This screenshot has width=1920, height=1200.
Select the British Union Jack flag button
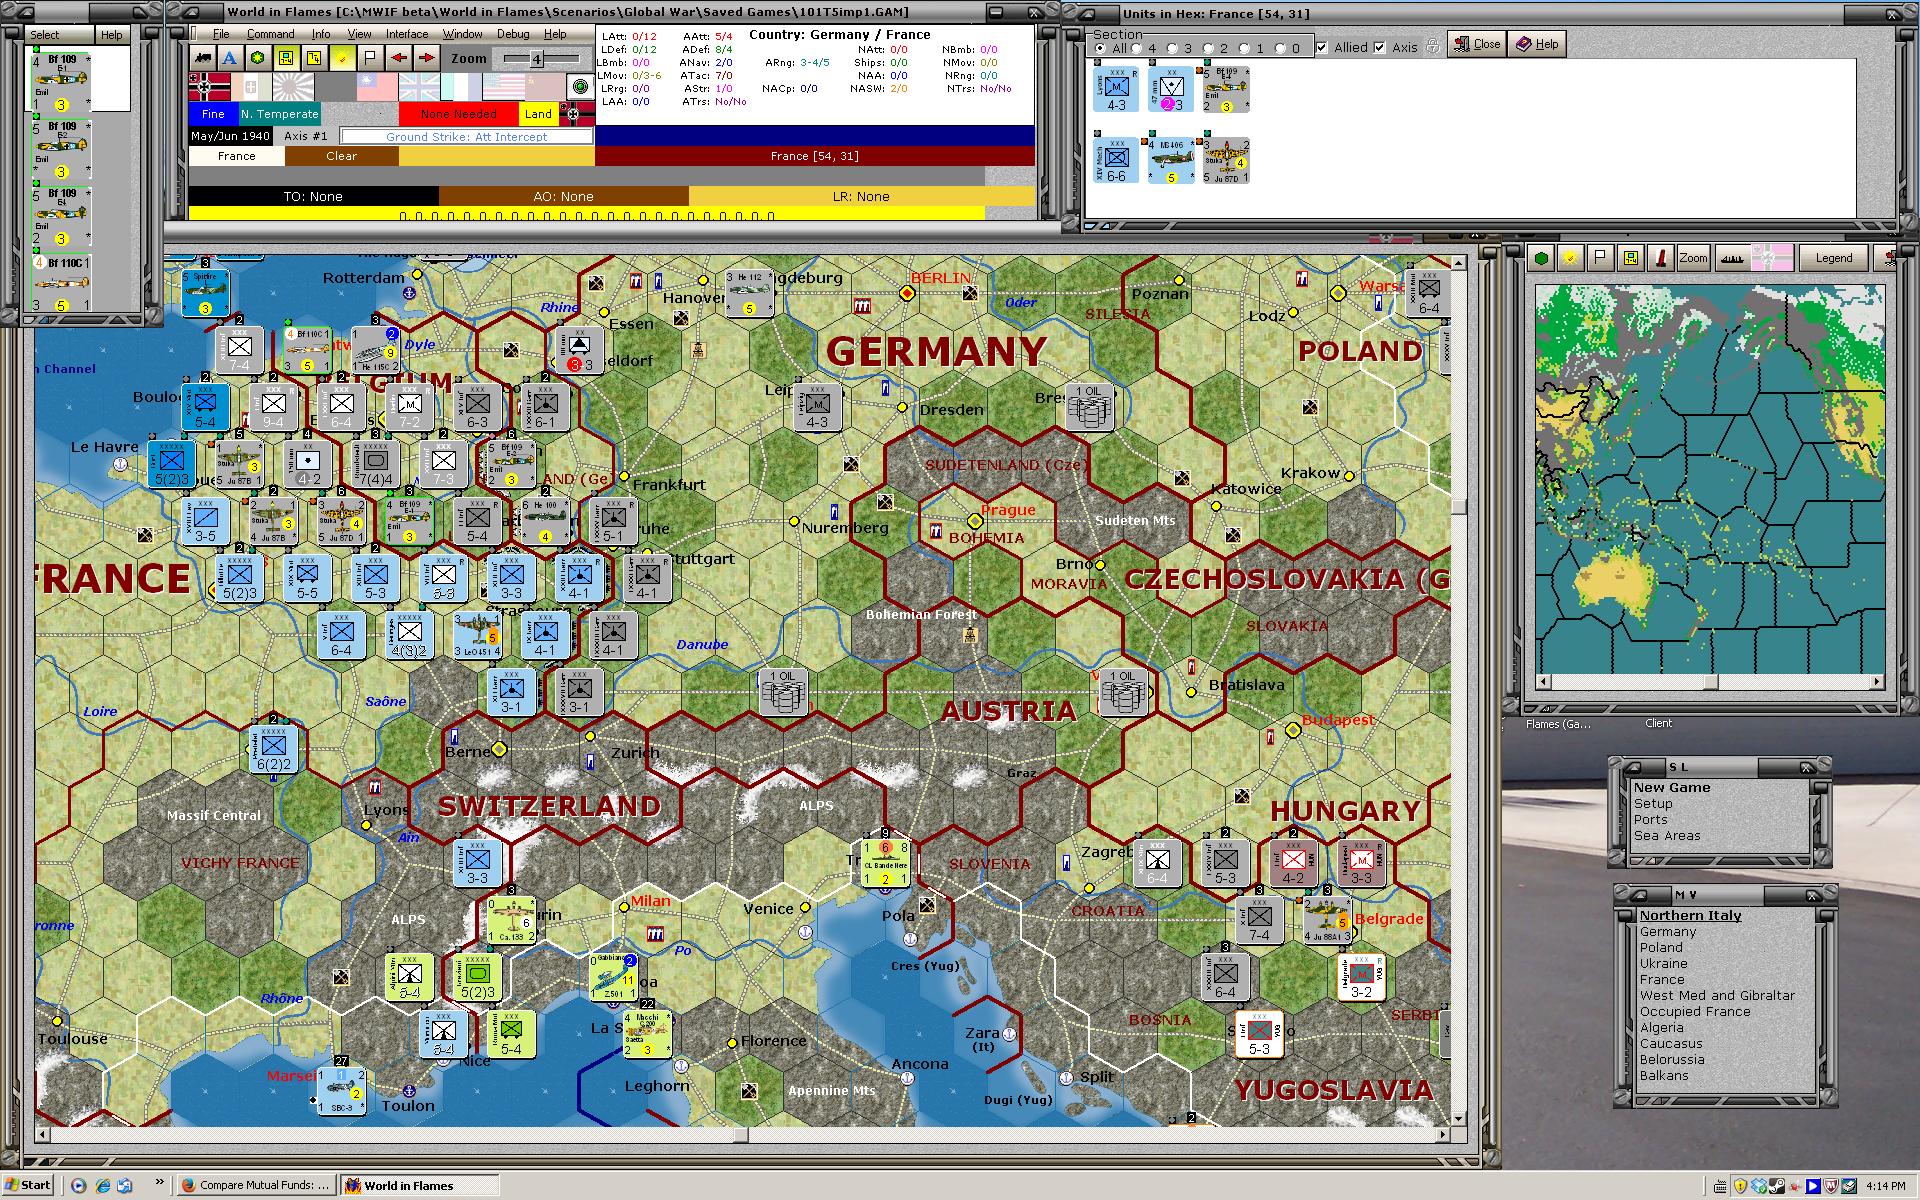coord(419,87)
